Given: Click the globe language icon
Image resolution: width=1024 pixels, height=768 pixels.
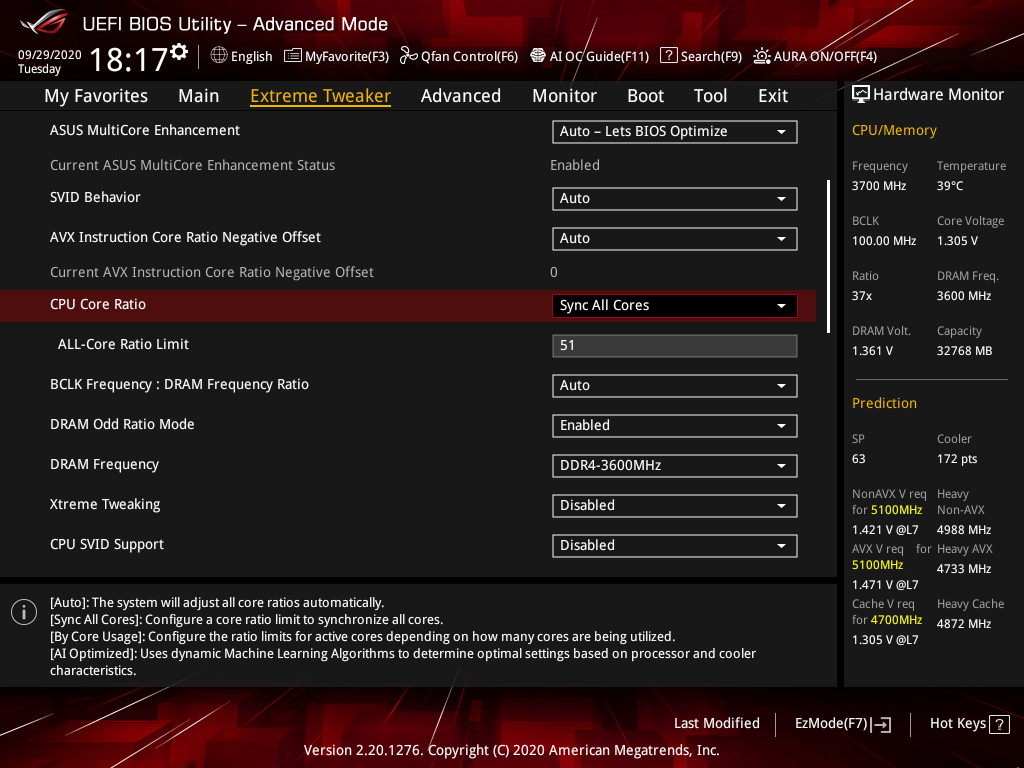Looking at the screenshot, I should coord(219,56).
